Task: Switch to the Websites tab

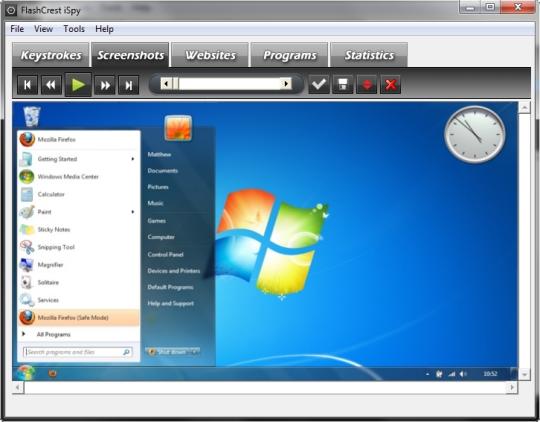Action: 210,55
